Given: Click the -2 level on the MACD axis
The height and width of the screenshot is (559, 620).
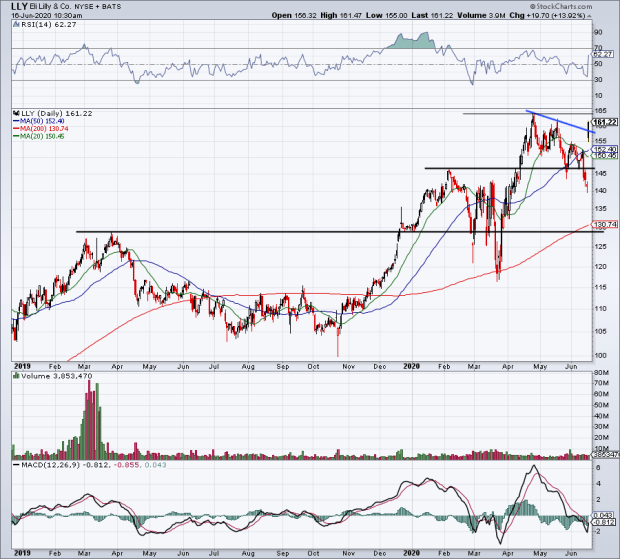Looking at the screenshot, I should click(x=597, y=531).
